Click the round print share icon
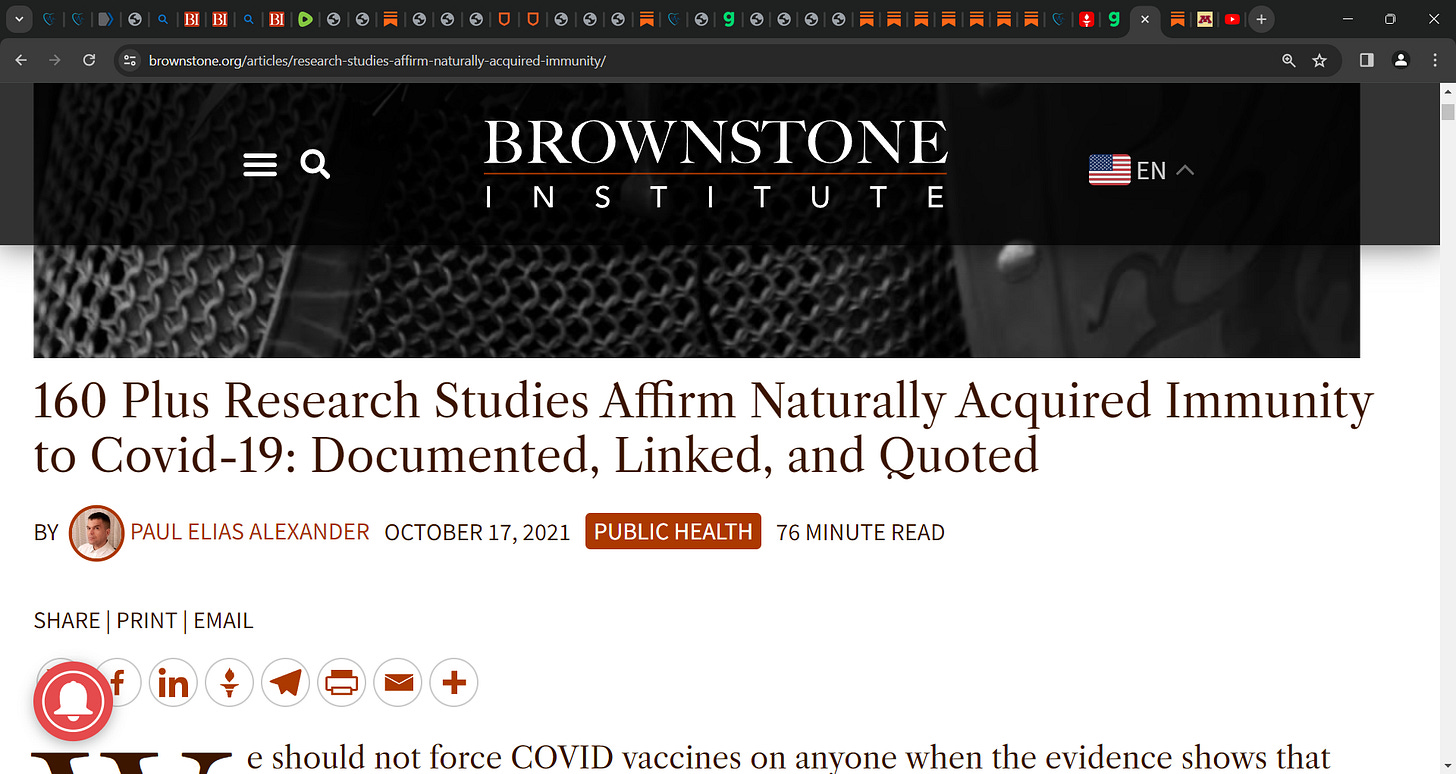This screenshot has width=1456, height=774. pos(342,684)
